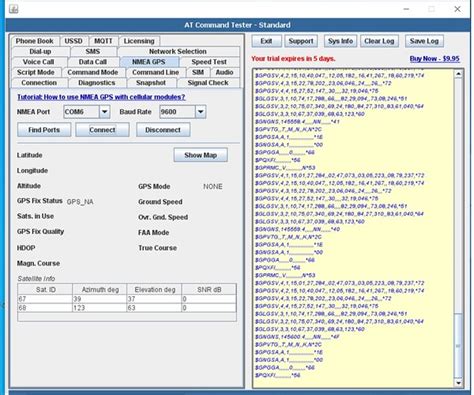Image resolution: width=474 pixels, height=395 pixels.
Task: Switch to Signal Check tab
Action: (x=208, y=83)
